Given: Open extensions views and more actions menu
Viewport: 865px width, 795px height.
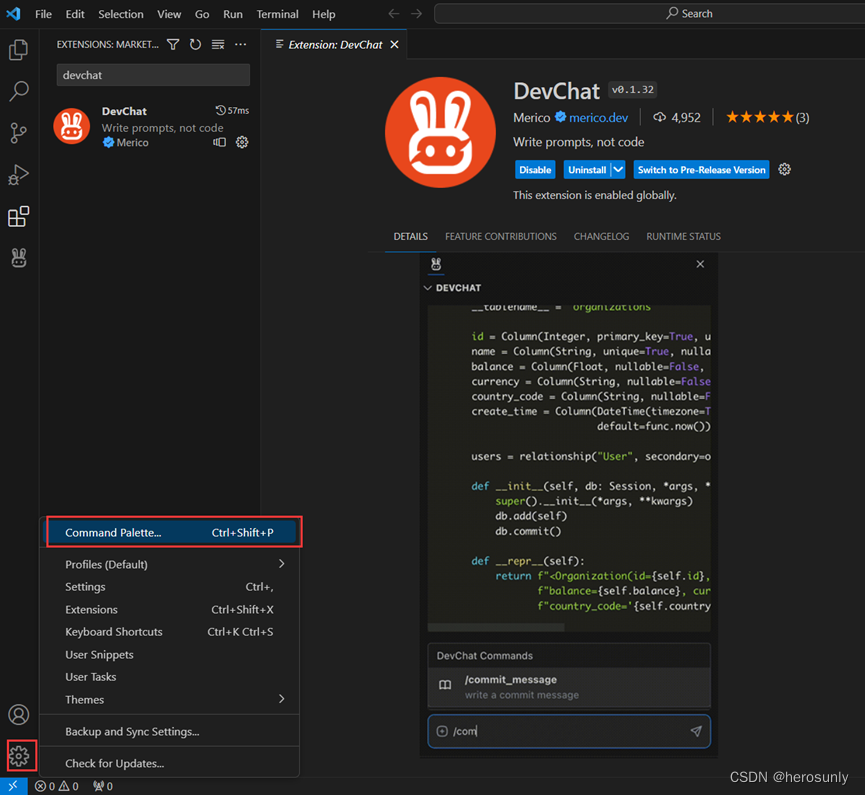Looking at the screenshot, I should pos(241,45).
